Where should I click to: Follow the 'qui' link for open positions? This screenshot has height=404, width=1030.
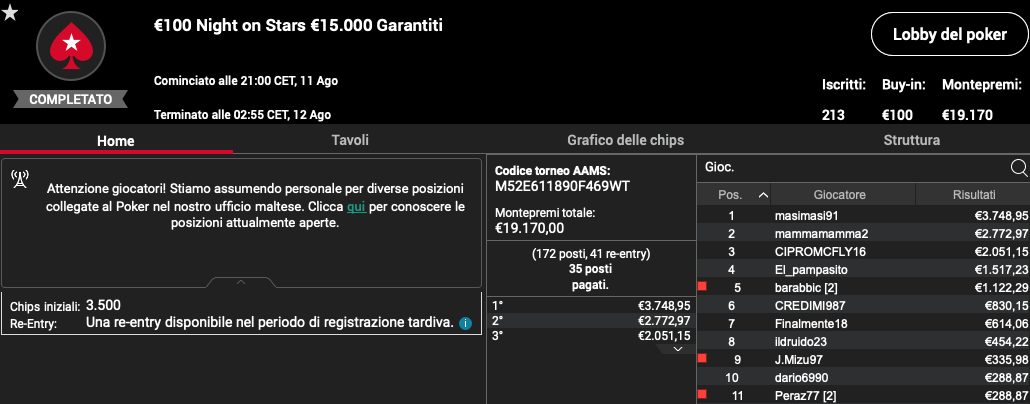[357, 206]
